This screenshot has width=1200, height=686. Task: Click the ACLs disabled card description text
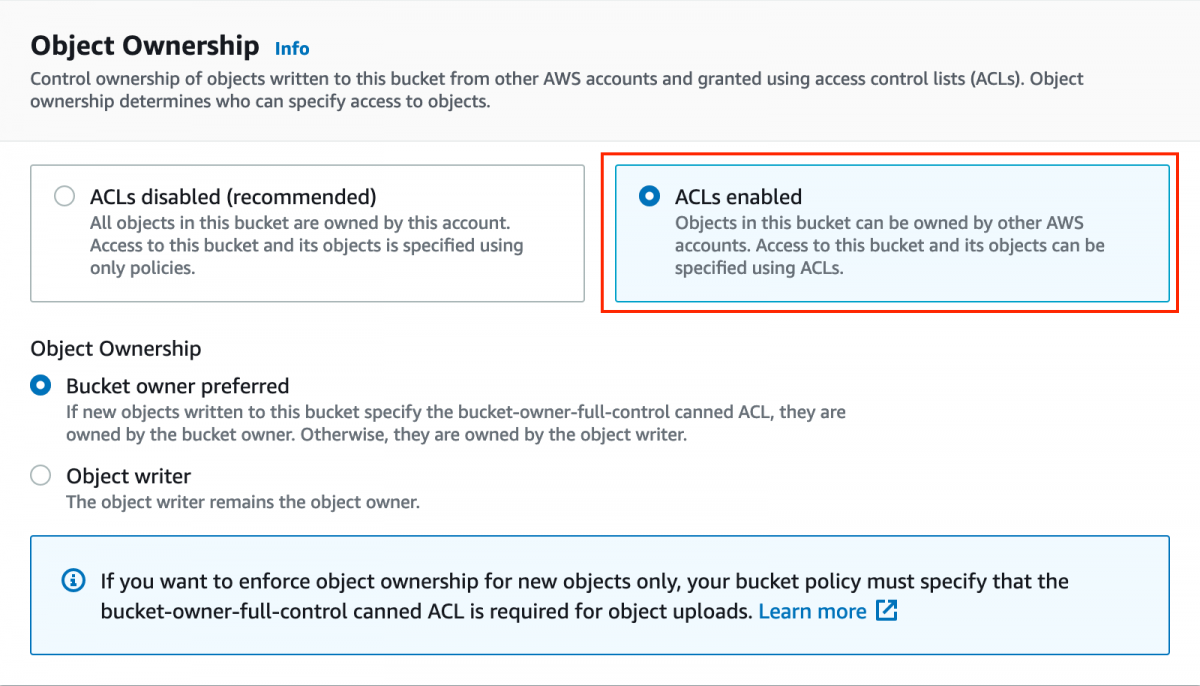pos(306,245)
